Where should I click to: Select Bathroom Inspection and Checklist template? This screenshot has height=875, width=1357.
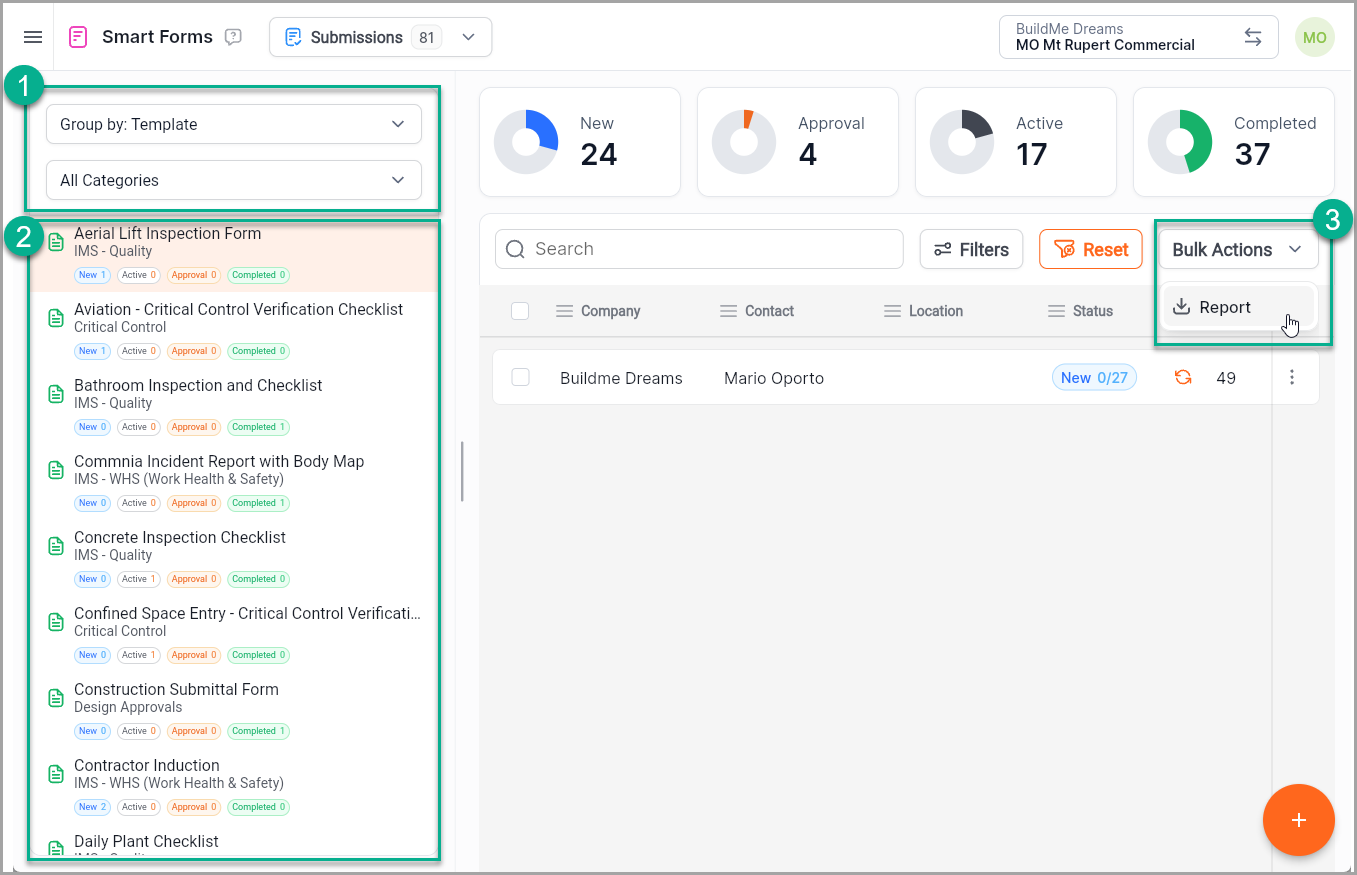point(198,386)
